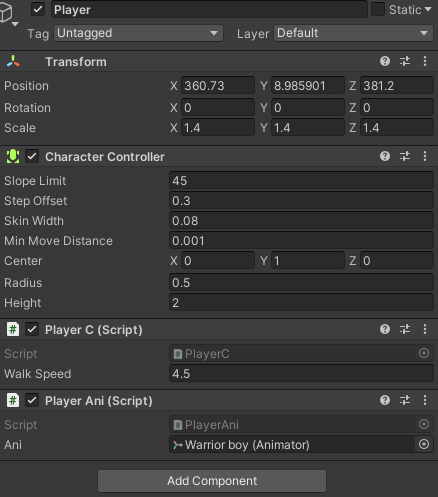Open Player C script three-dot menu
This screenshot has width=438, height=497.
point(425,329)
